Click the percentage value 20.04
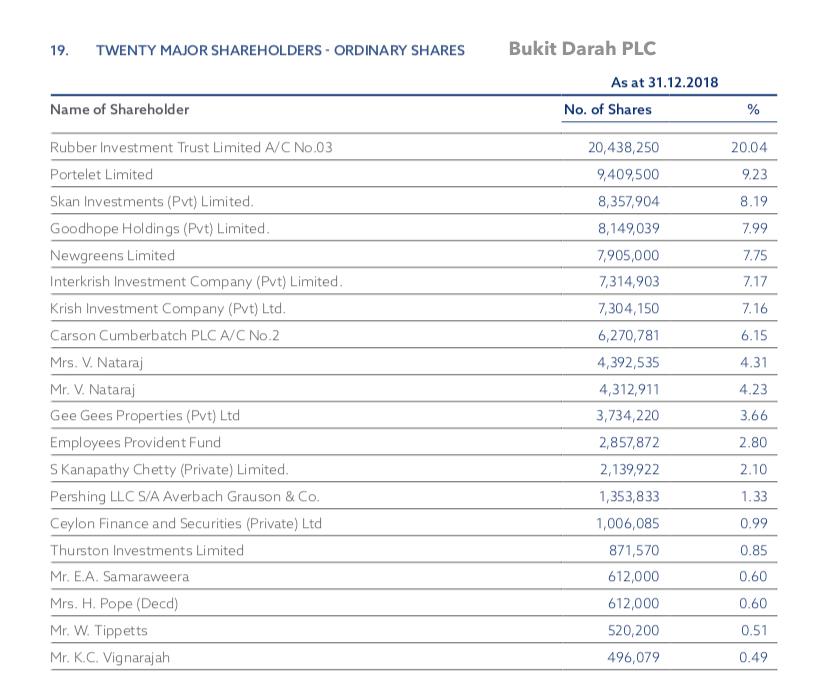 pos(749,147)
